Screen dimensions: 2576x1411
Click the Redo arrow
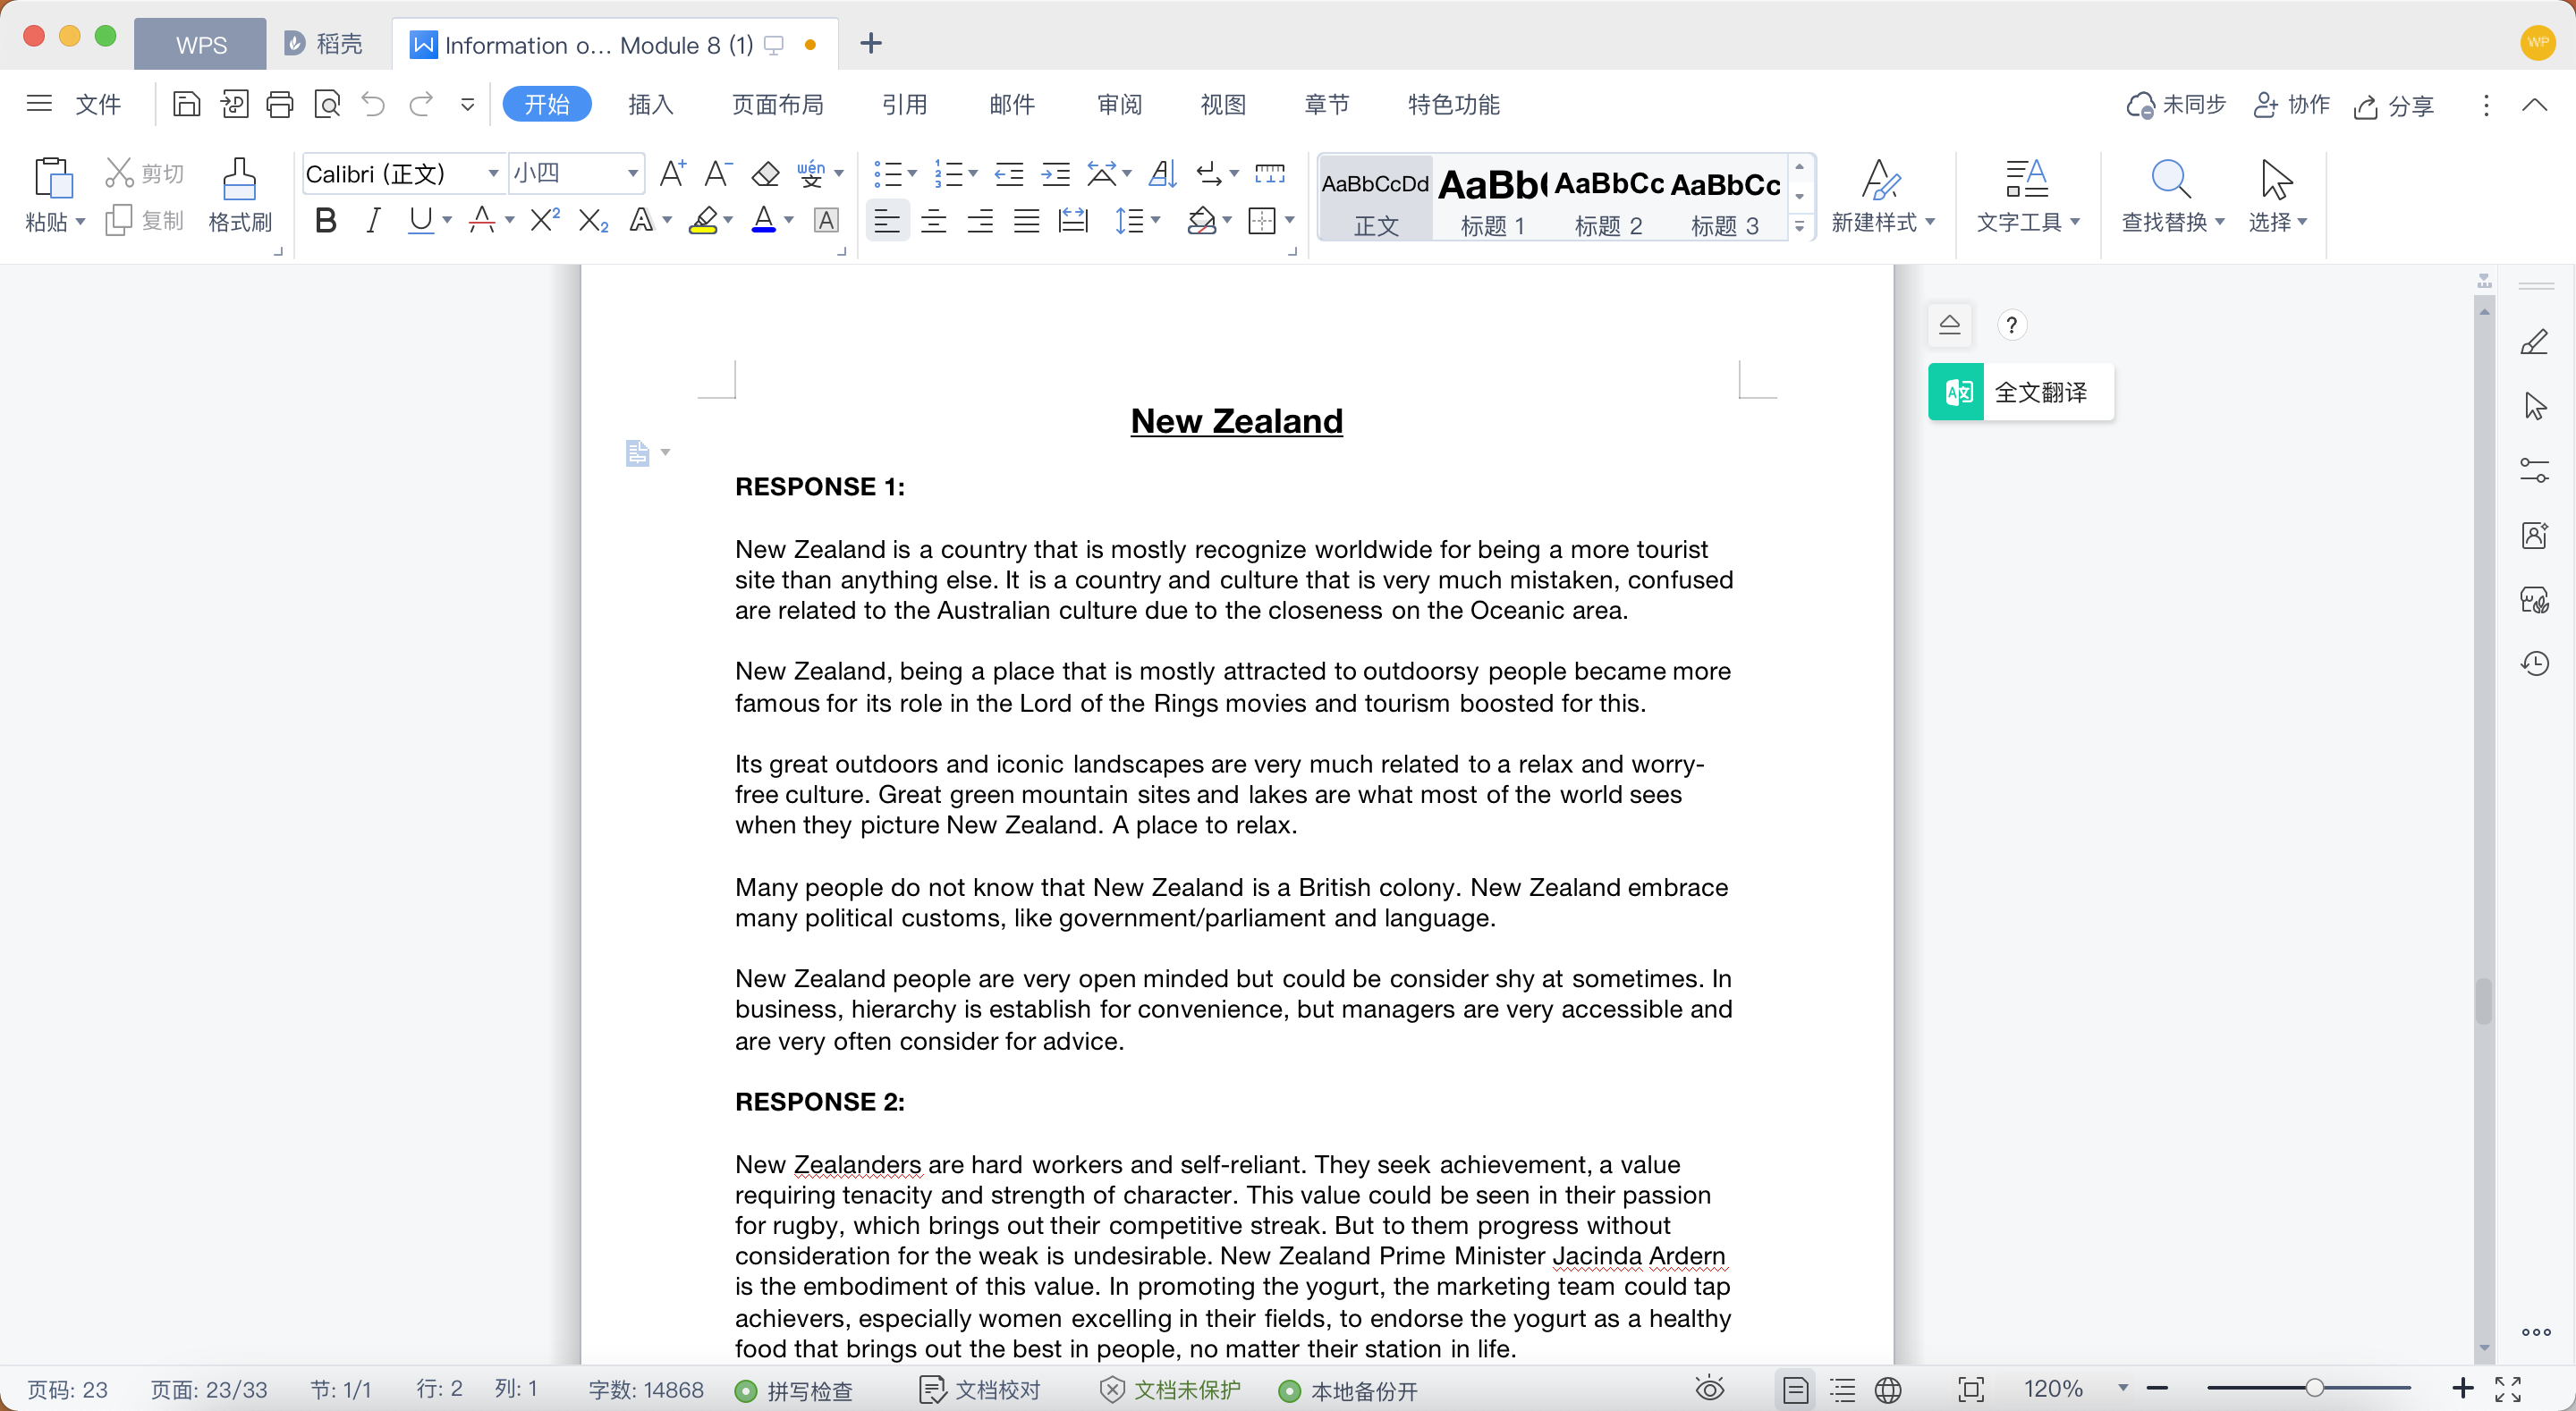click(421, 104)
